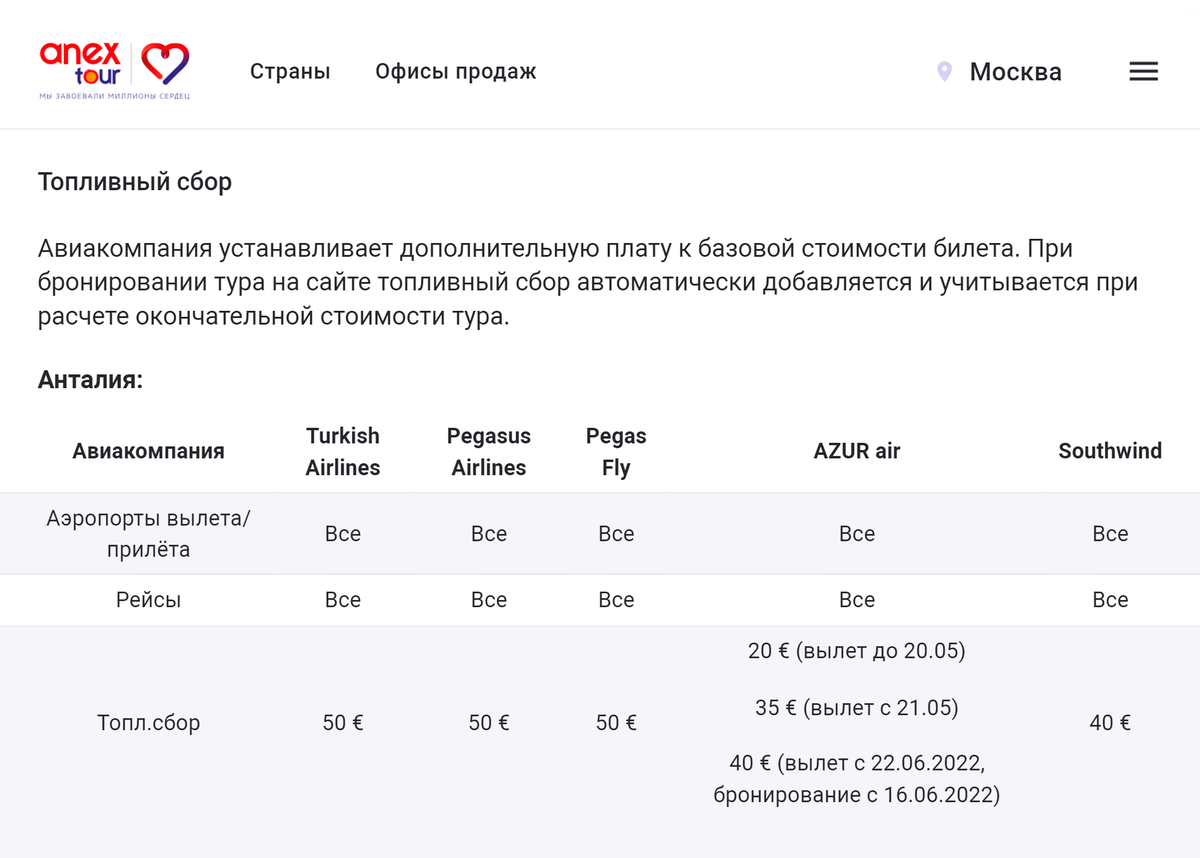Click Turkish Airlines 50 € fee cell

point(343,722)
